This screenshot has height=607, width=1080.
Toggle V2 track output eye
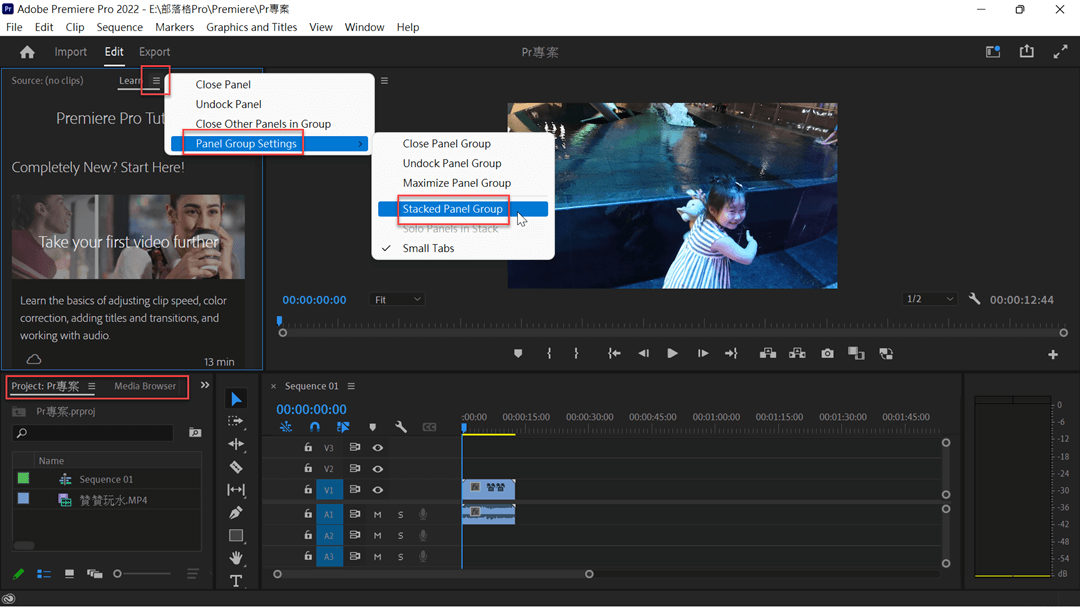pyautogui.click(x=377, y=469)
